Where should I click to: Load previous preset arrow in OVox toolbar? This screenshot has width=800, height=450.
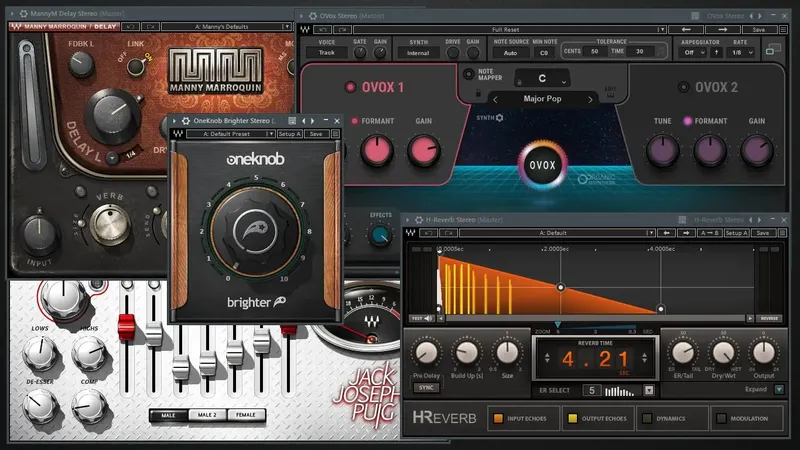click(686, 30)
